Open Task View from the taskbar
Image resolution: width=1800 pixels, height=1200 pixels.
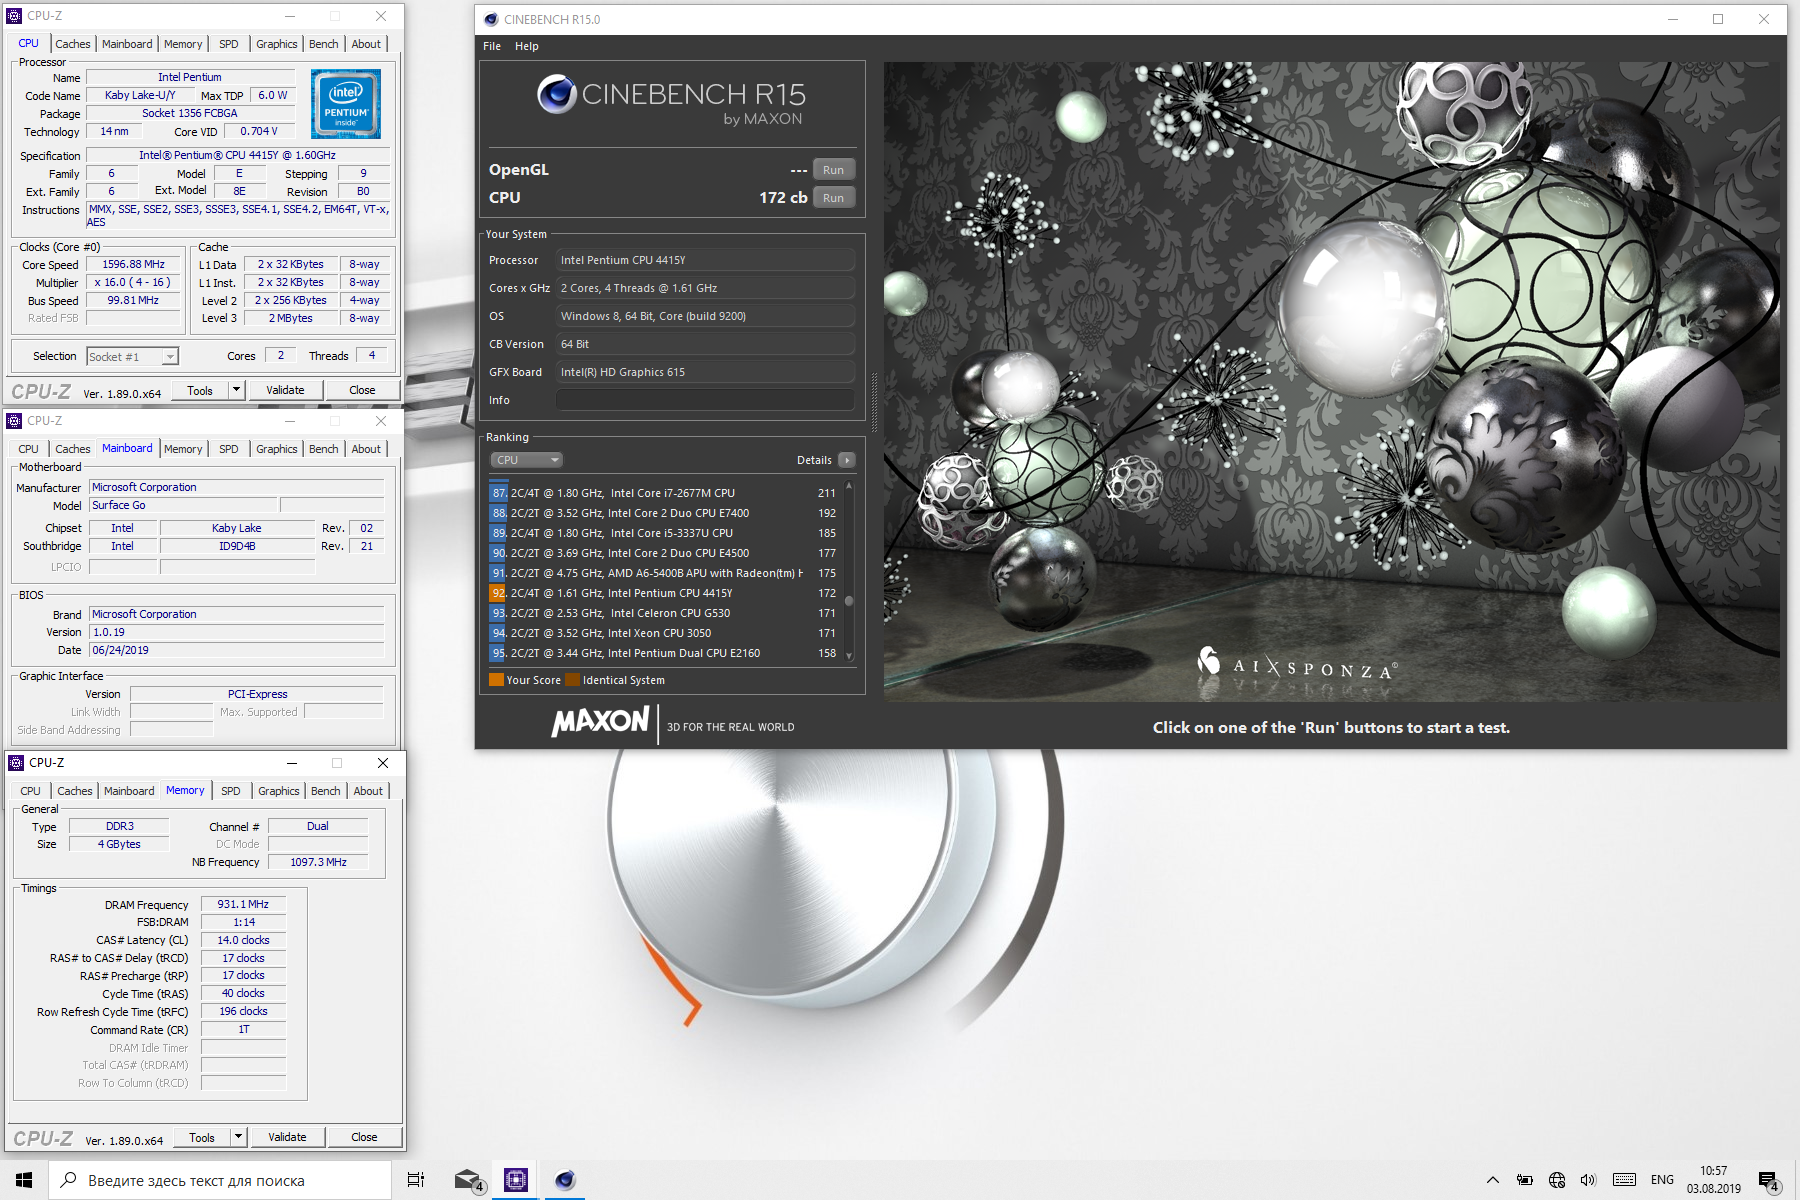point(416,1180)
